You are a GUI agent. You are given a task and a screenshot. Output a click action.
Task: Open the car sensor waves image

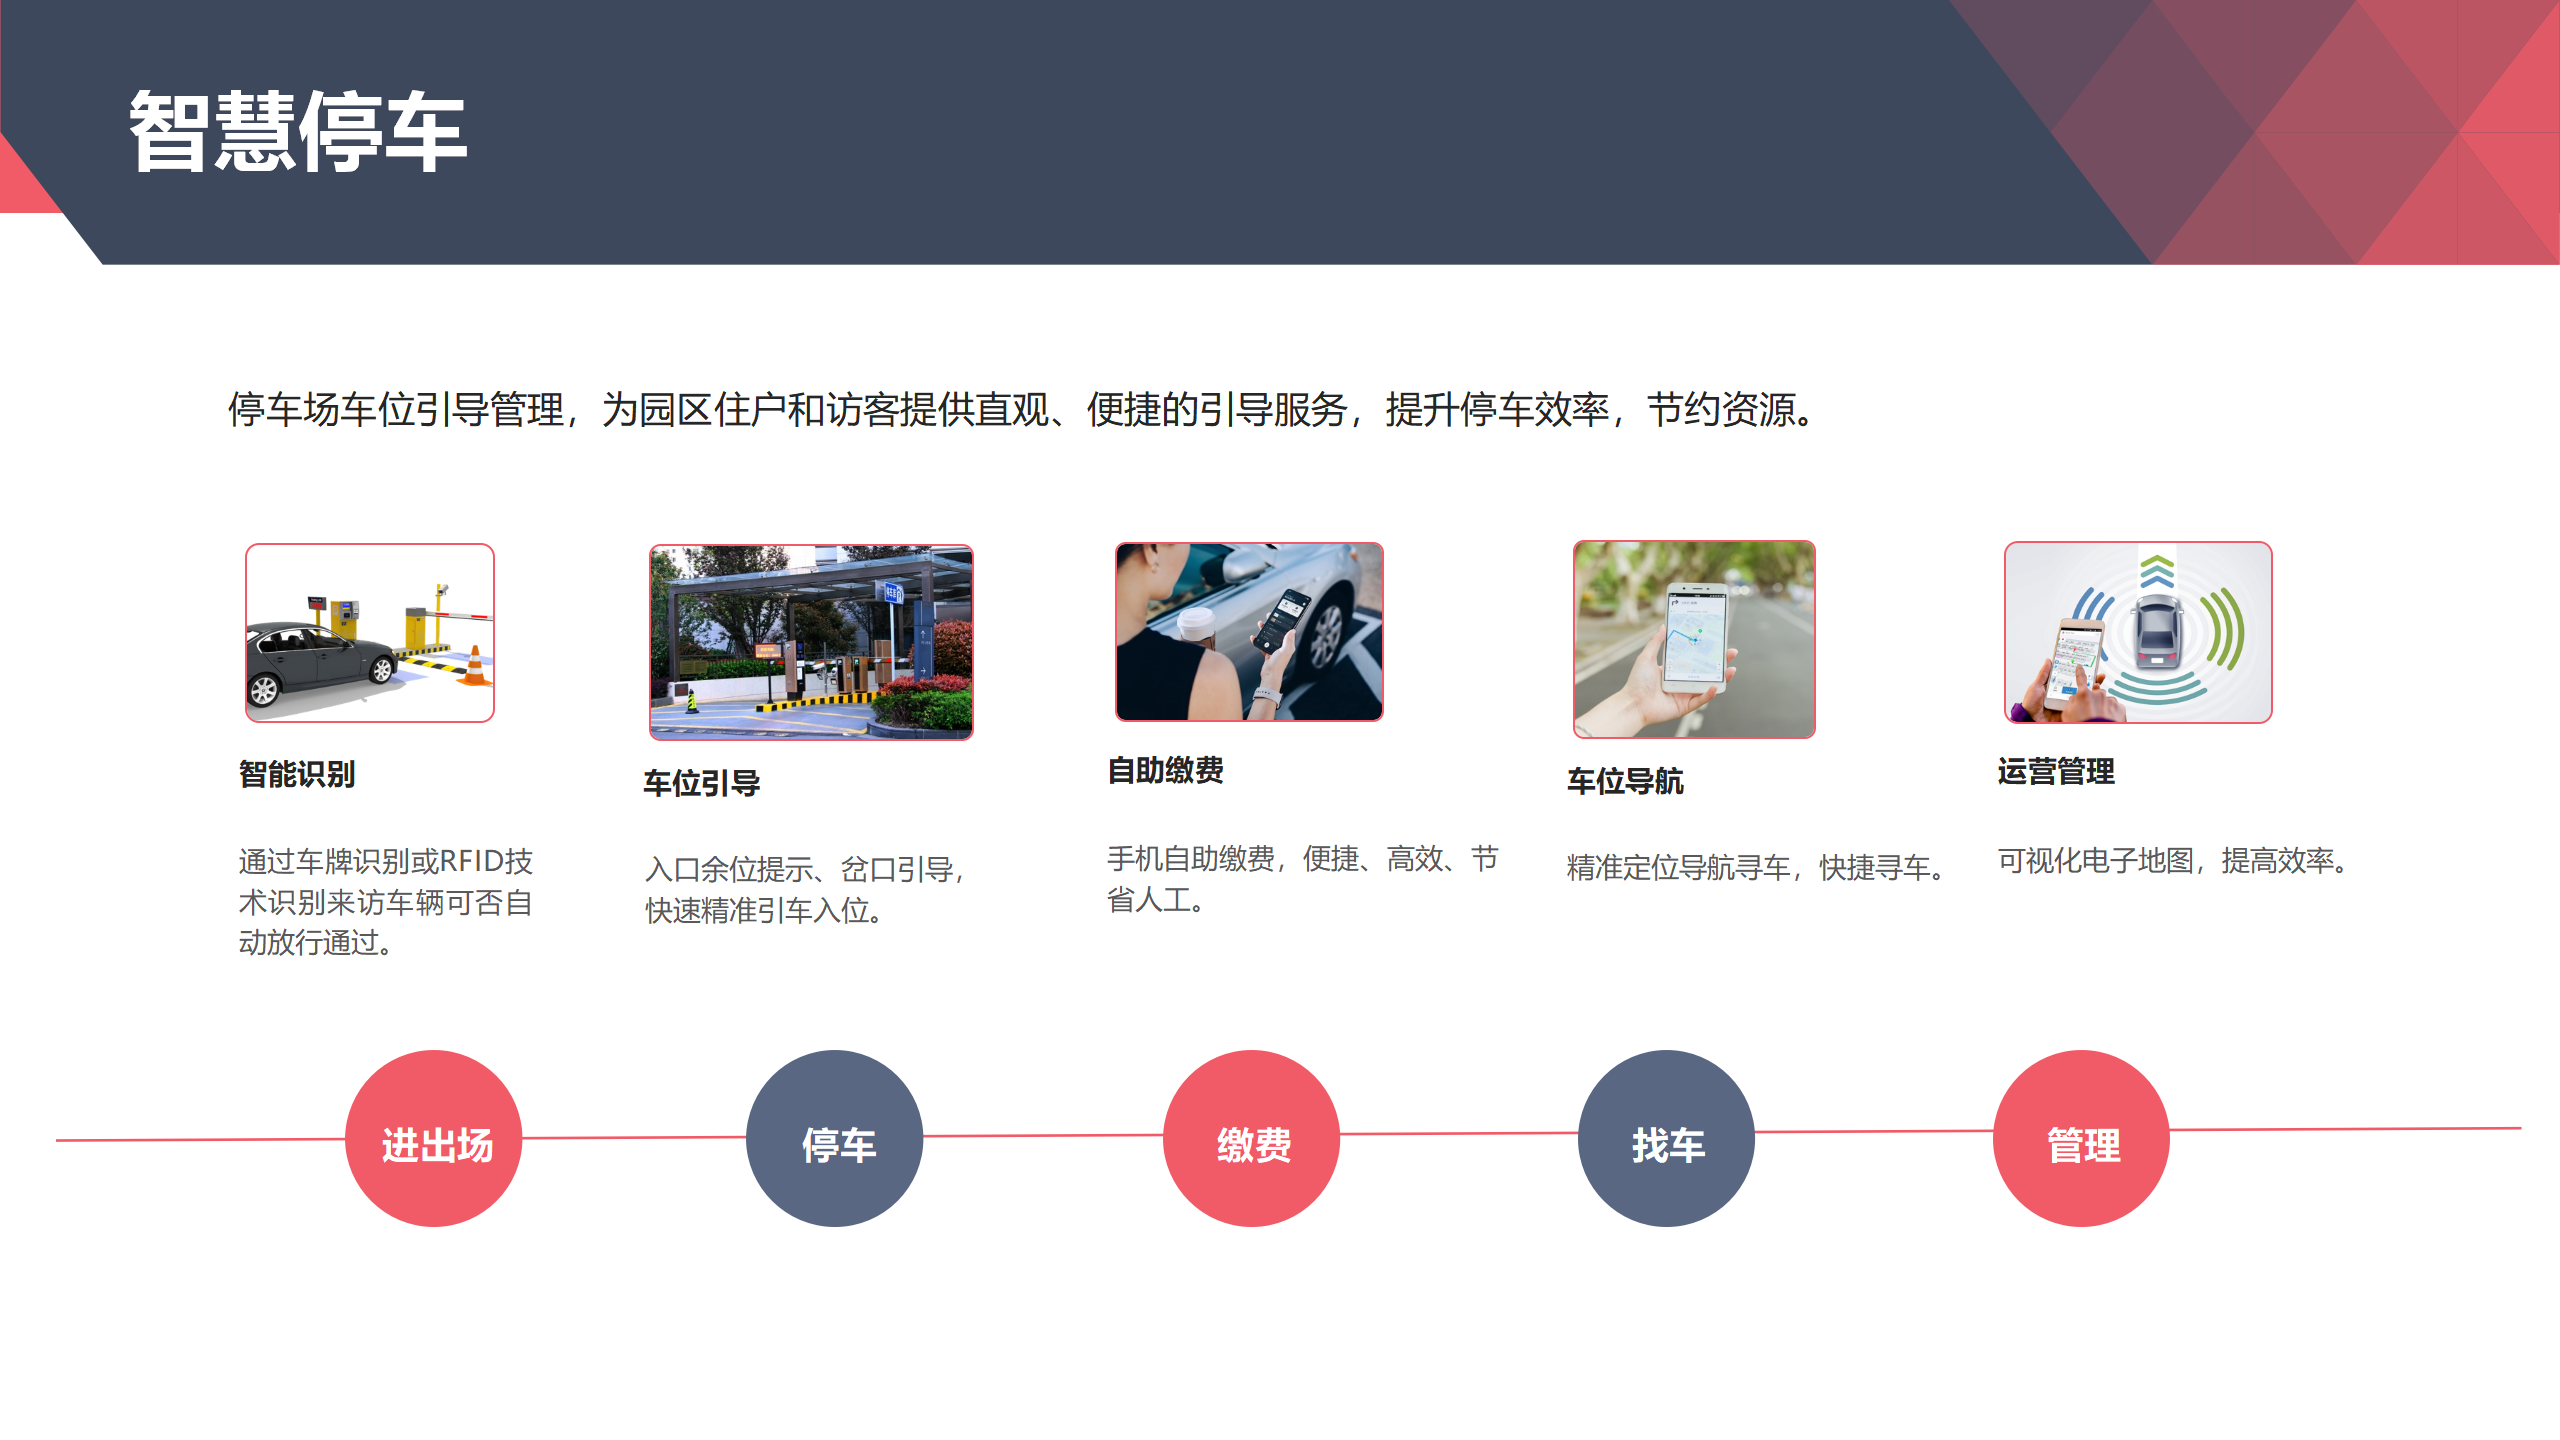tap(2138, 632)
